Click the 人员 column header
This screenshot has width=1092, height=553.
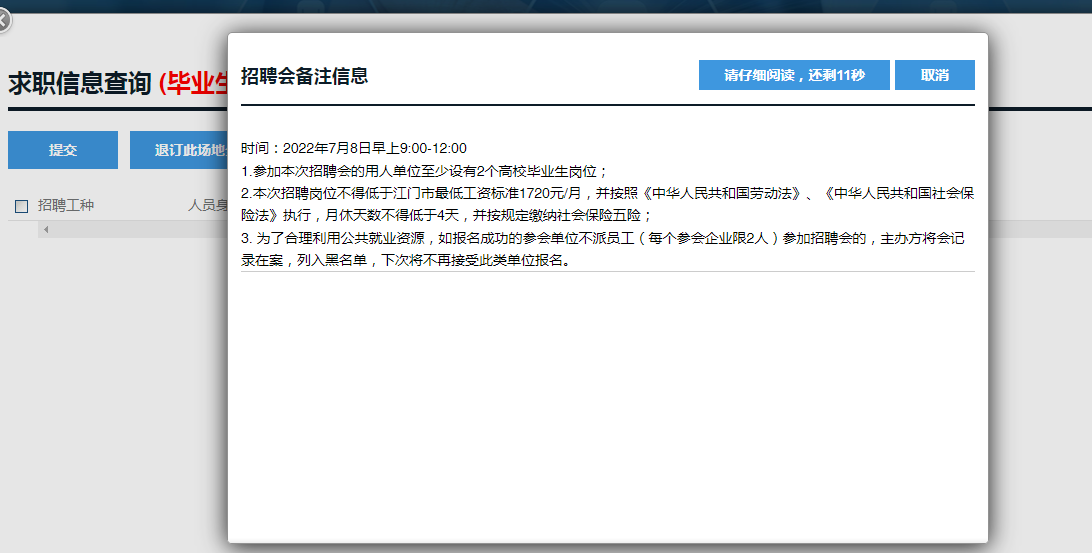point(207,205)
